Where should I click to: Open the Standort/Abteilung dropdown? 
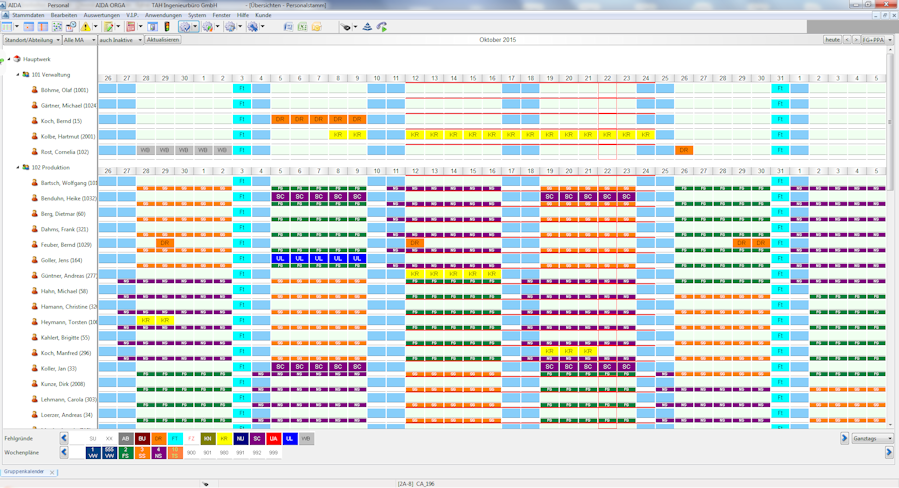click(x=31, y=40)
